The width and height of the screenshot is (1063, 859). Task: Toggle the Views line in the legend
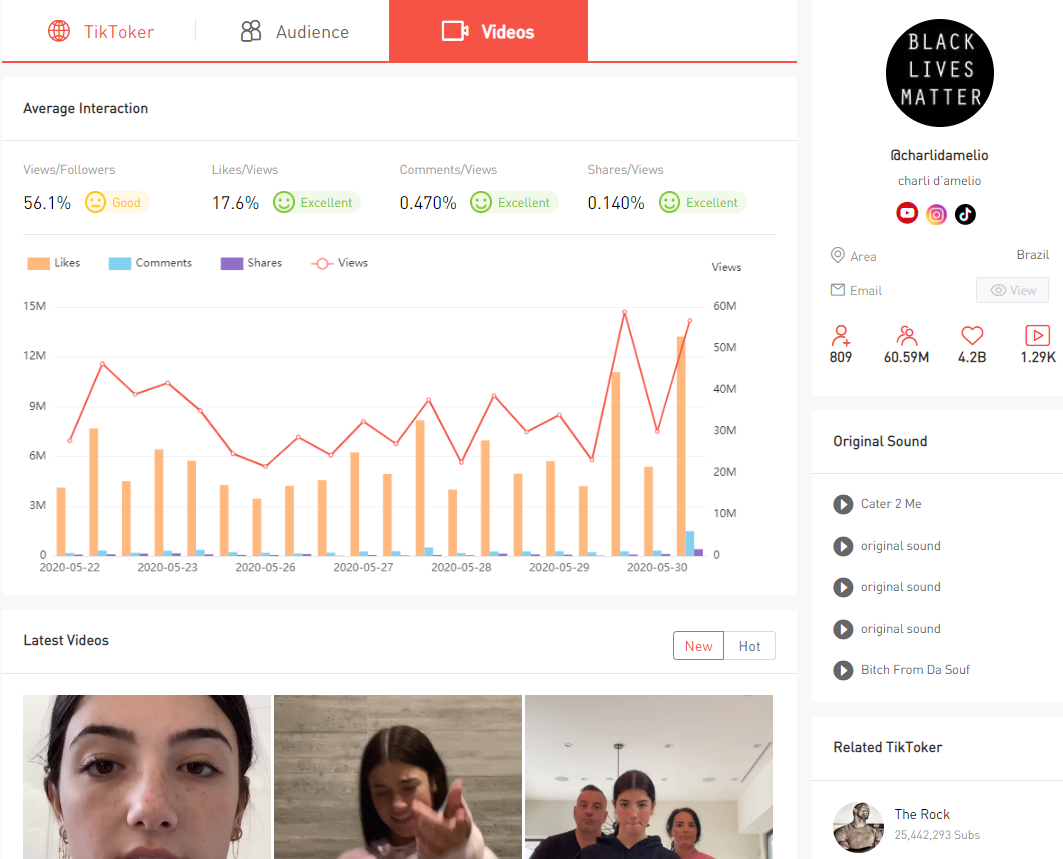click(340, 263)
